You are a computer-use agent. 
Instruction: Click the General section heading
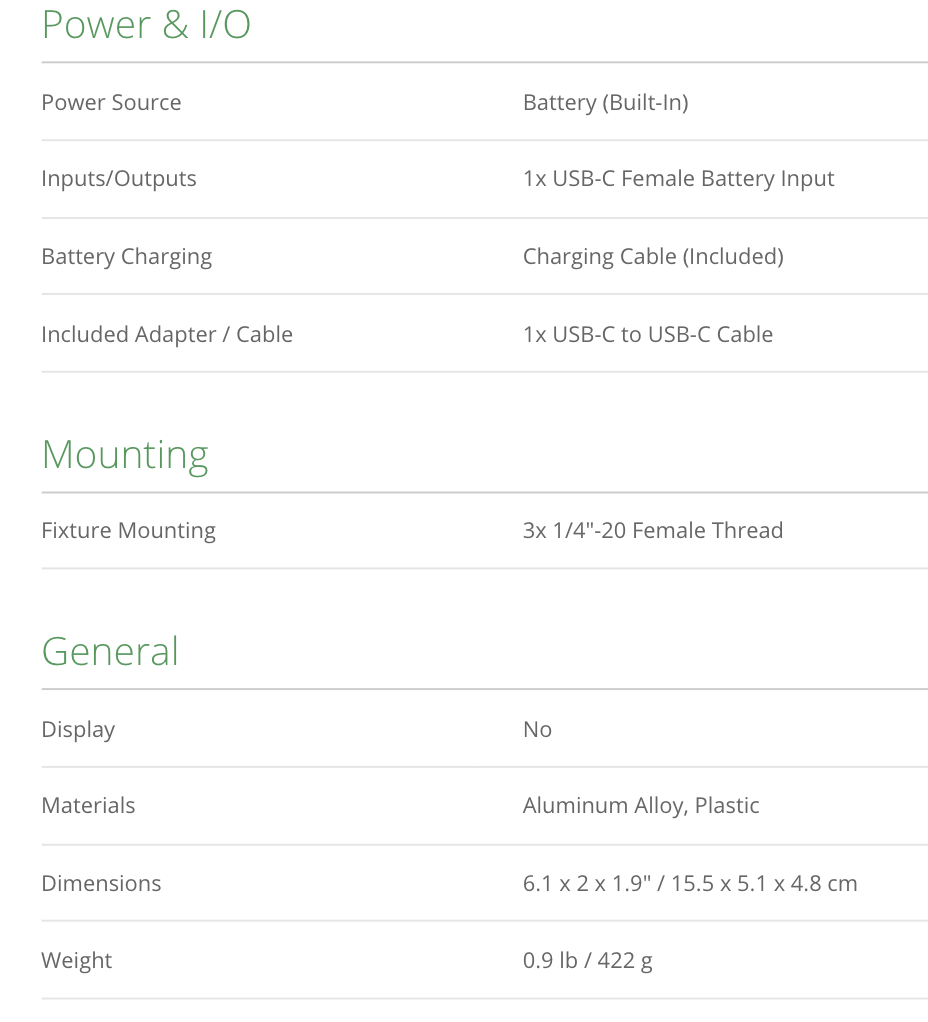110,651
